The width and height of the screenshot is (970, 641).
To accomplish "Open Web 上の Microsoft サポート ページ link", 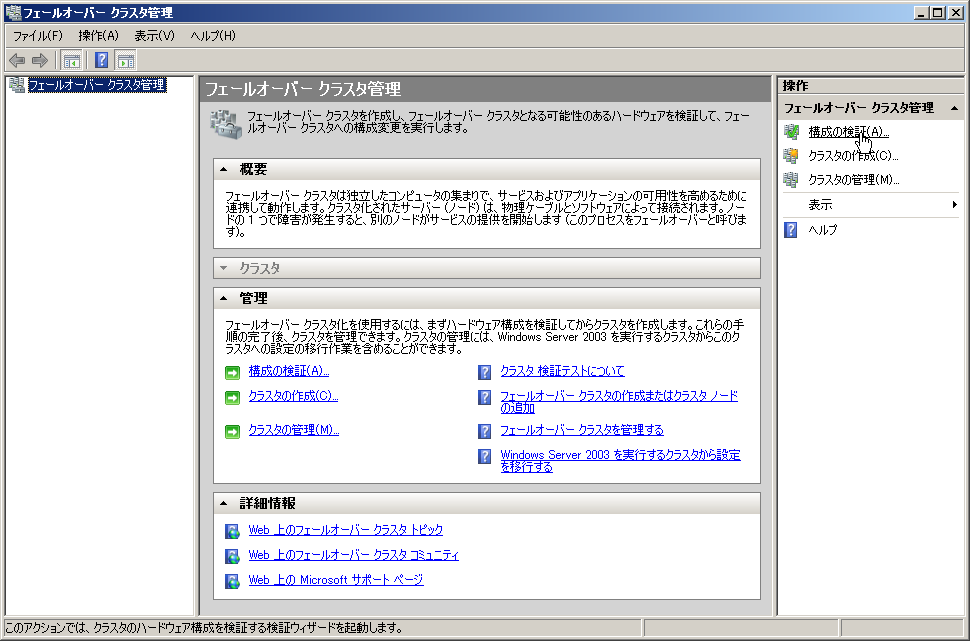I will tap(336, 580).
